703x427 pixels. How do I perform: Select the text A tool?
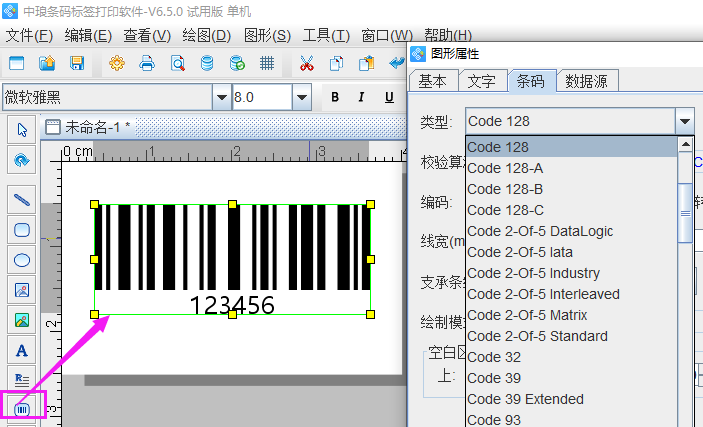point(22,350)
